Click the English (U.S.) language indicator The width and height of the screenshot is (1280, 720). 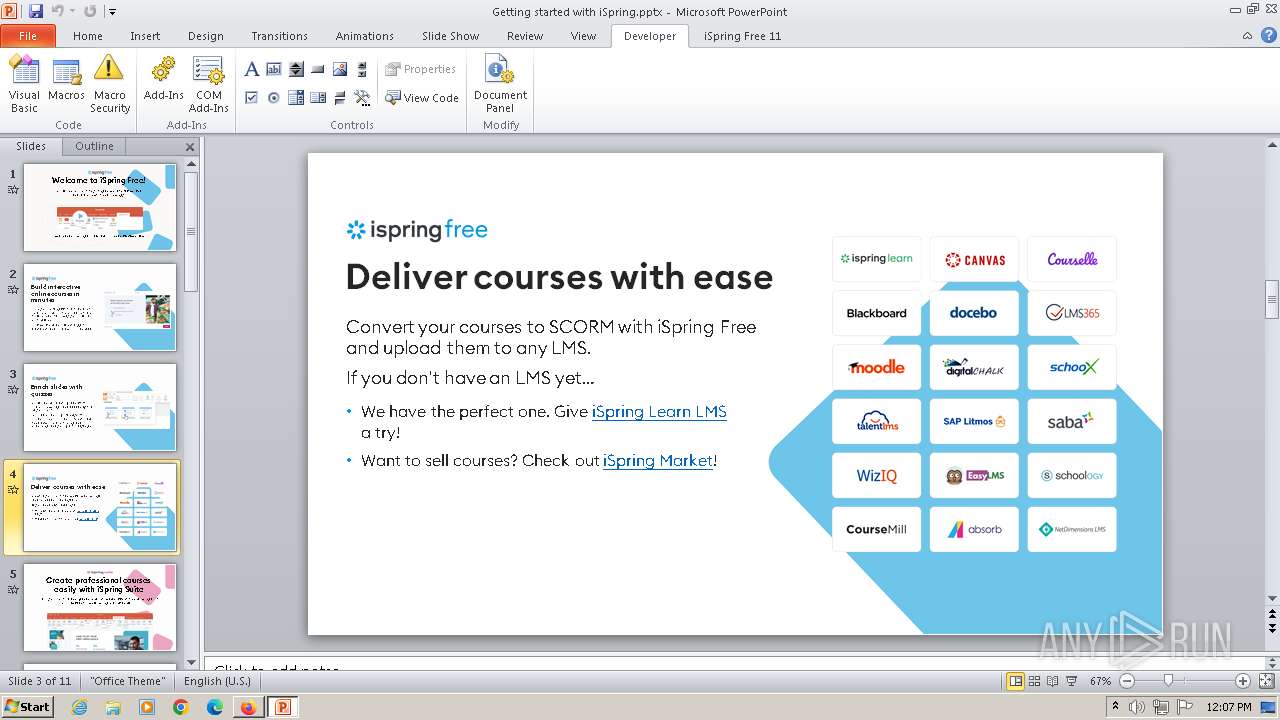(217, 681)
